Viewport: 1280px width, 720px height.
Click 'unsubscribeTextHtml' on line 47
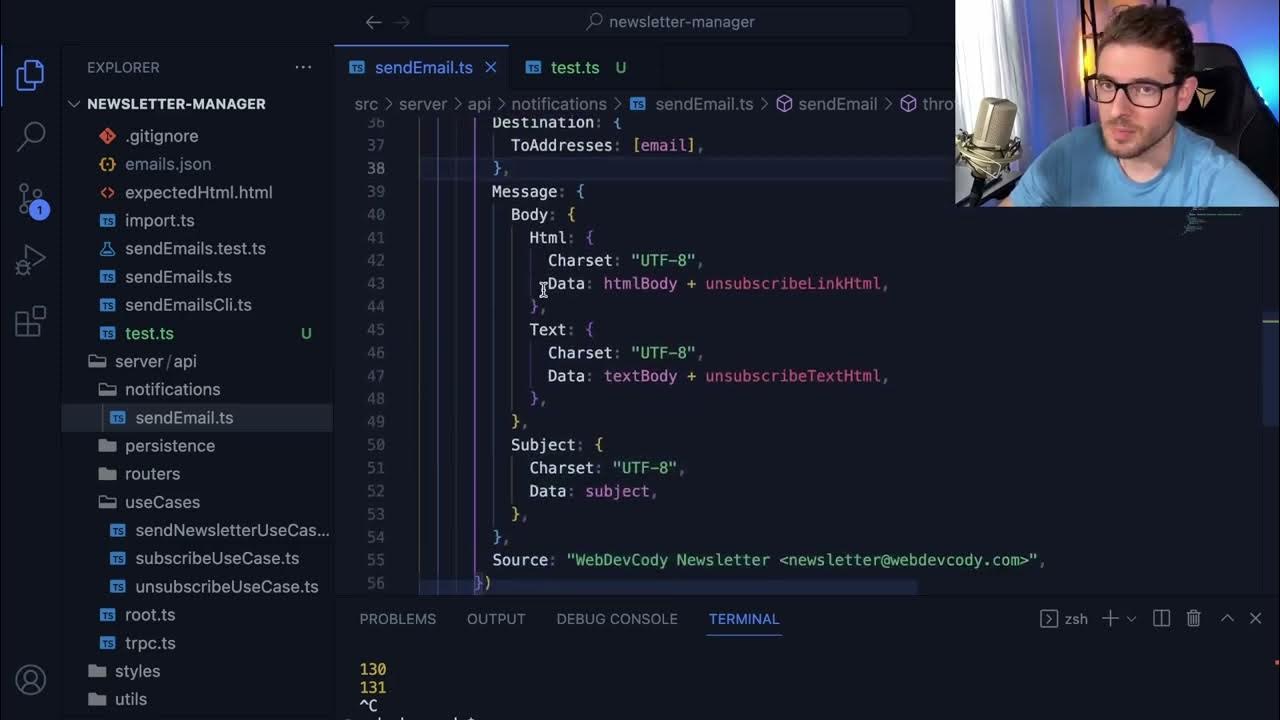(793, 376)
